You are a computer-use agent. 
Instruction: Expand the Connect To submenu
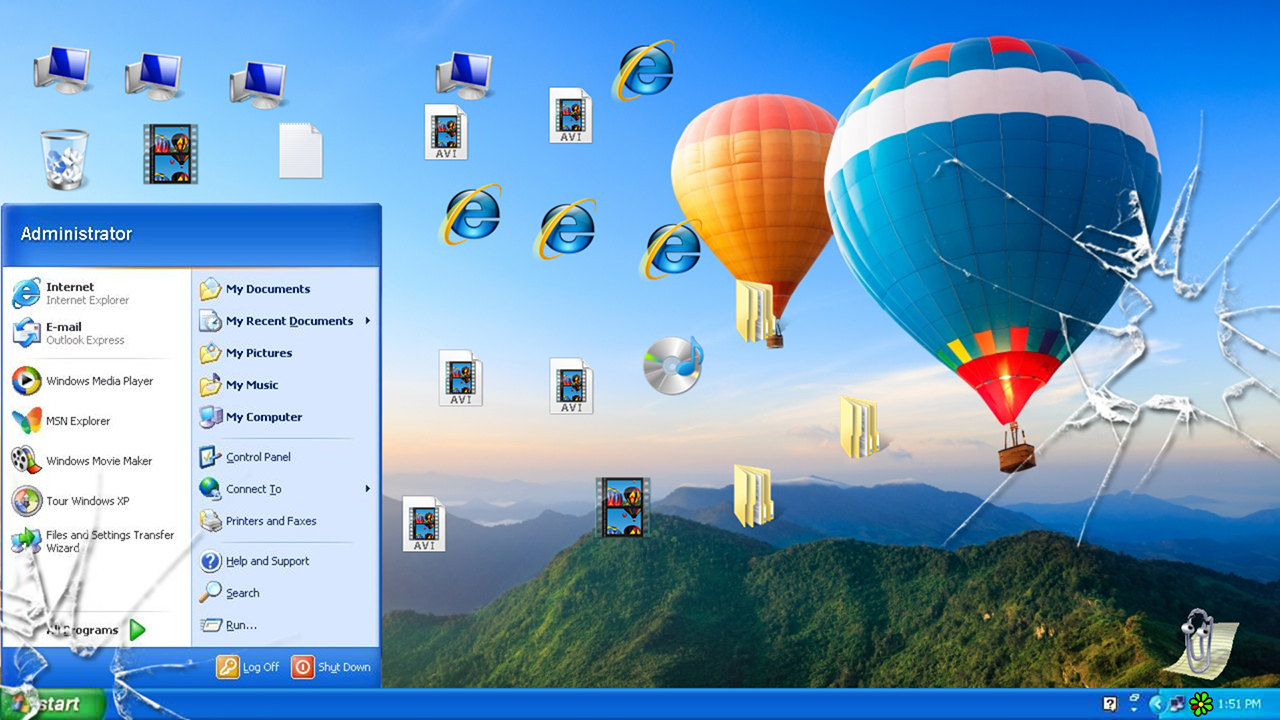pyautogui.click(x=285, y=489)
